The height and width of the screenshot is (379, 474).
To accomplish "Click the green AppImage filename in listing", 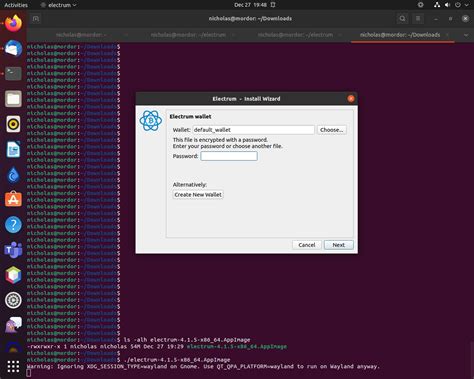I will click(237, 346).
